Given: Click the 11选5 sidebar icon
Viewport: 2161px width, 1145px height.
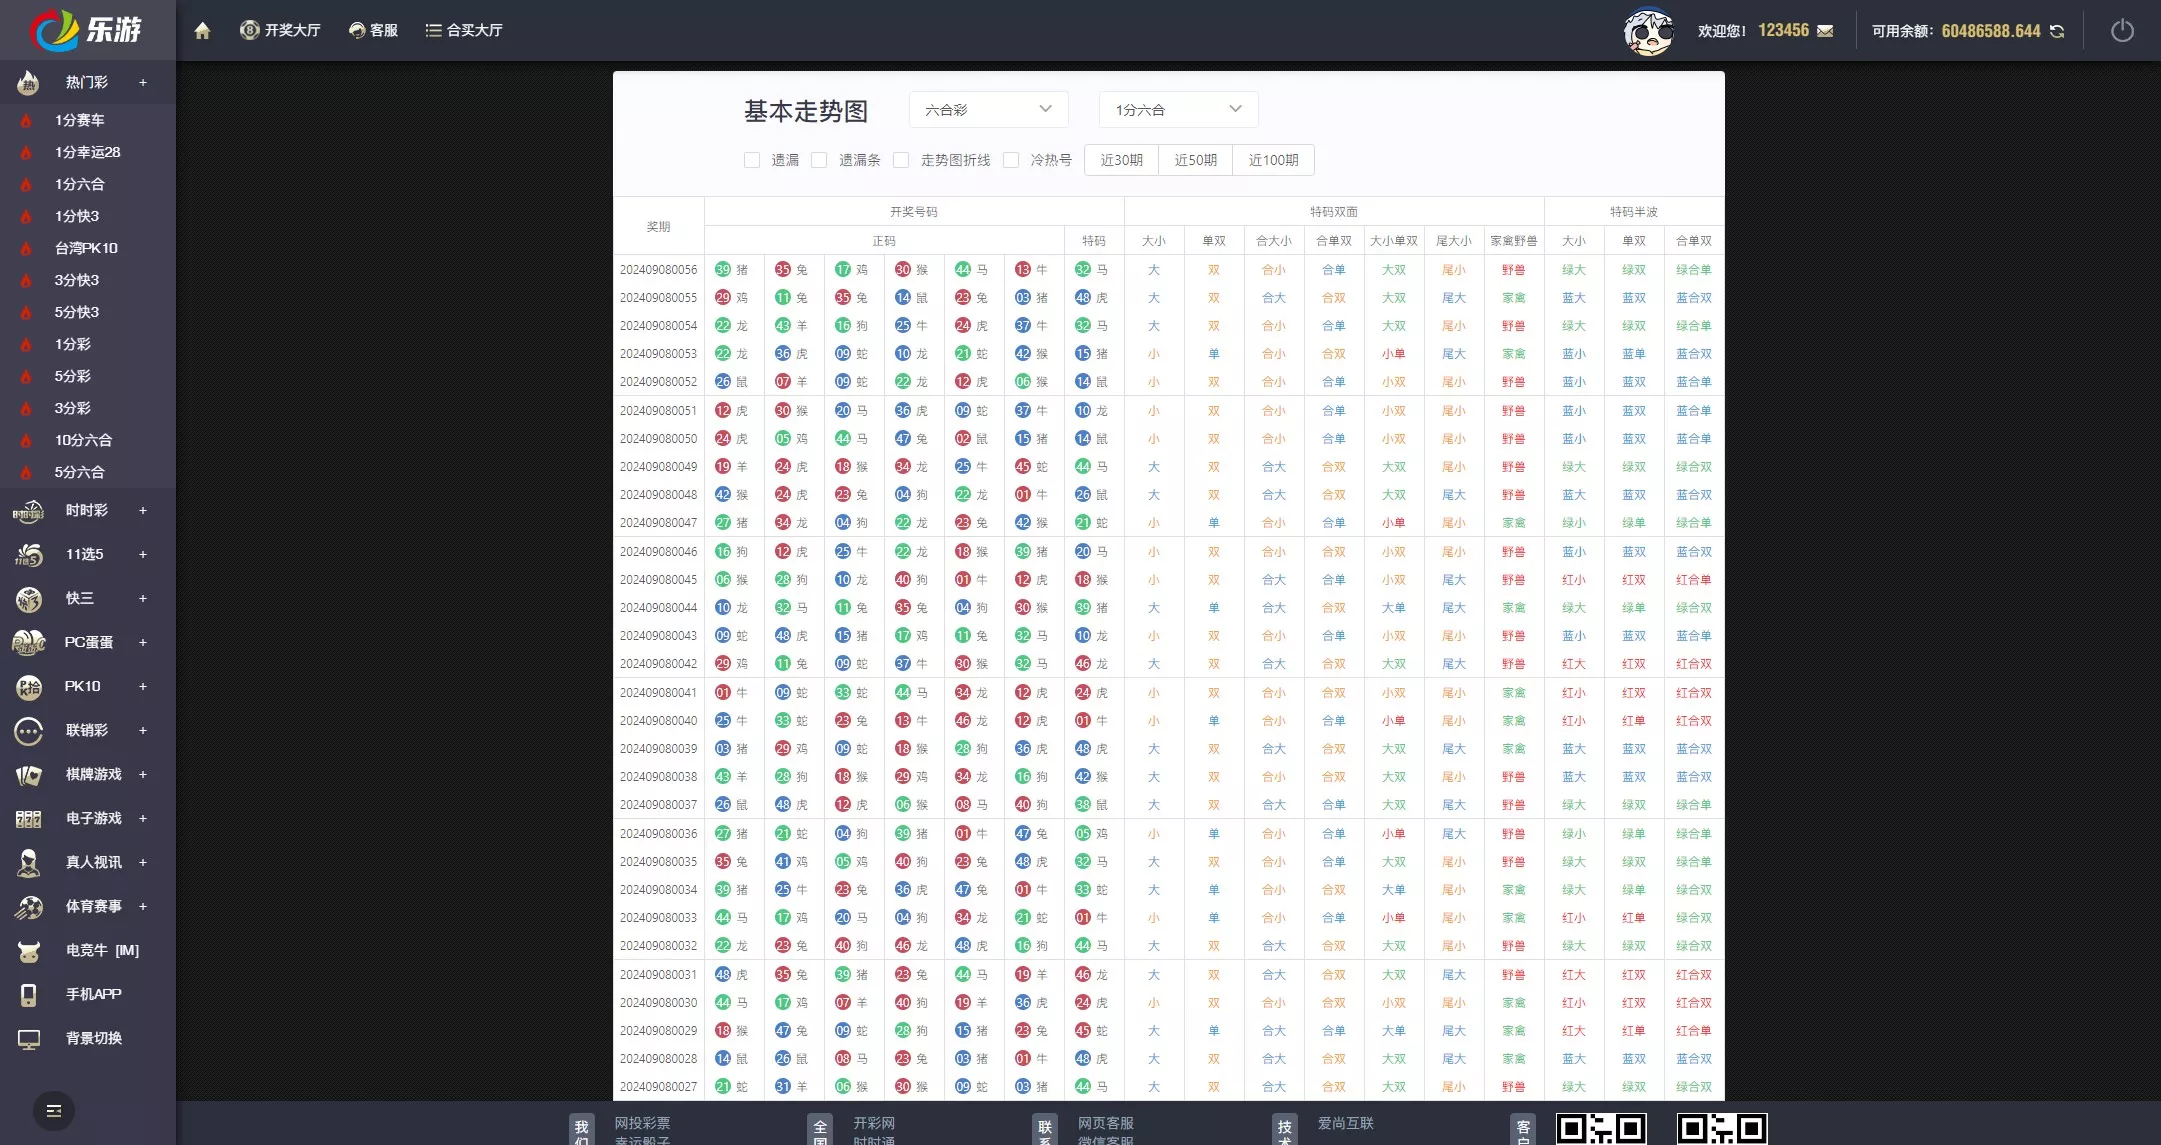Looking at the screenshot, I should (28, 555).
